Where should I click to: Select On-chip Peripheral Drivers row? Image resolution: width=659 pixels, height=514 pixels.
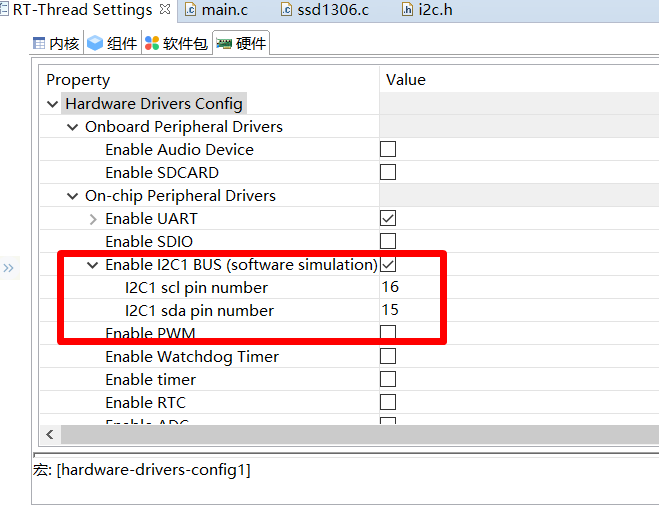pyautogui.click(x=180, y=196)
